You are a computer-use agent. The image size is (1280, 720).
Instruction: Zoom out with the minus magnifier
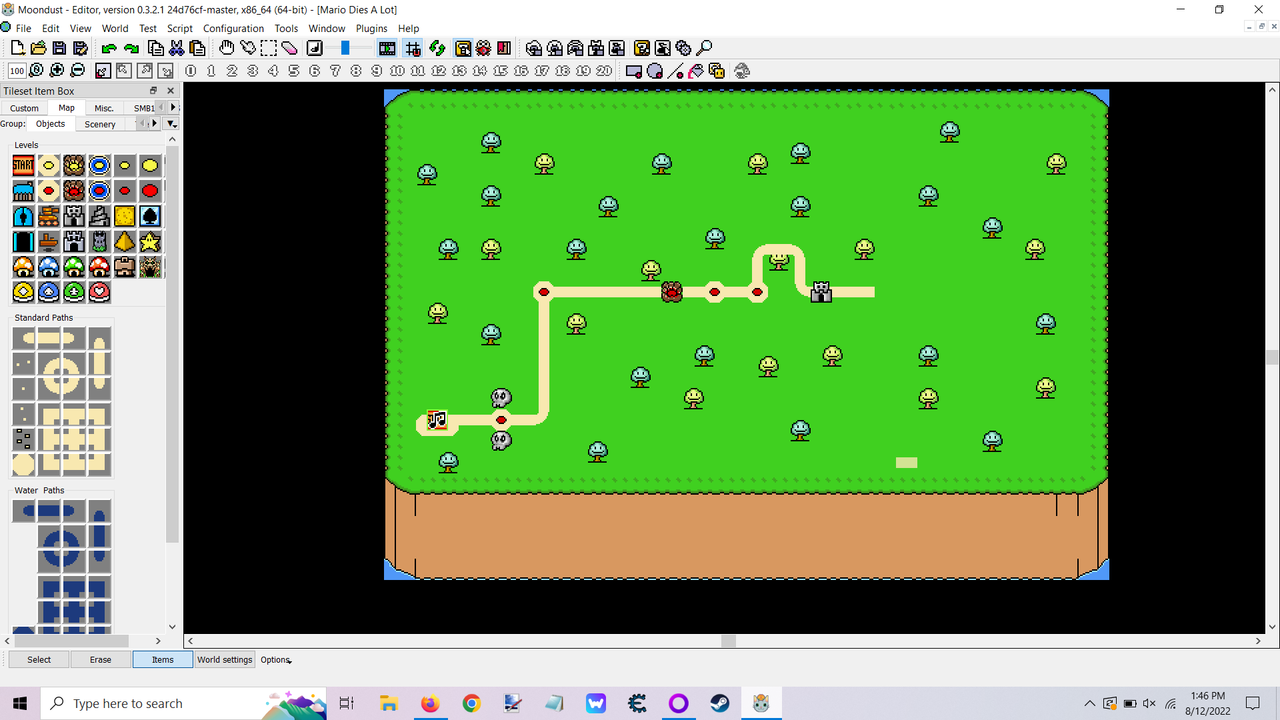pyautogui.click(x=78, y=71)
